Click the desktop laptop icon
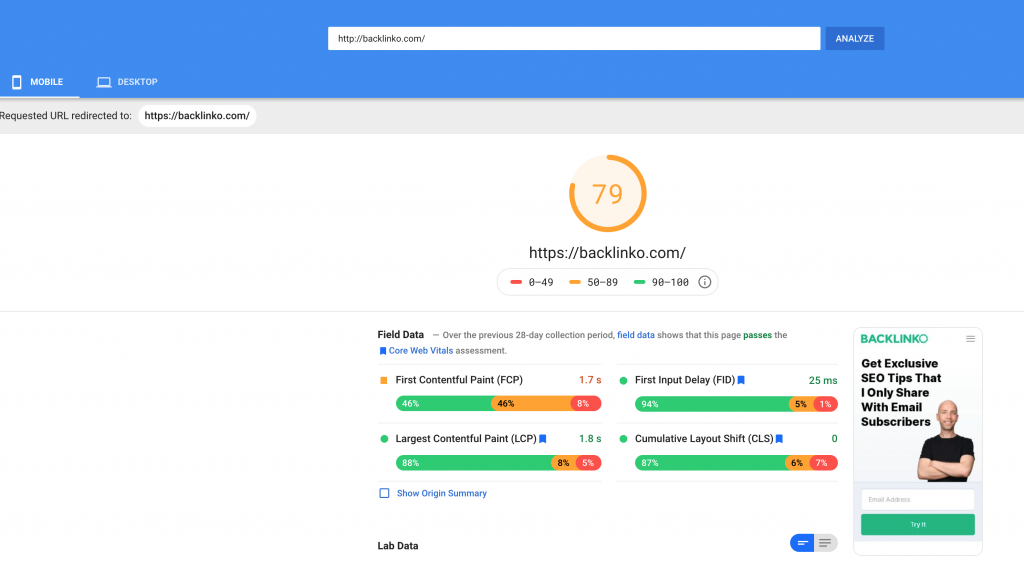Screen dimensions: 1024x569 103,82
